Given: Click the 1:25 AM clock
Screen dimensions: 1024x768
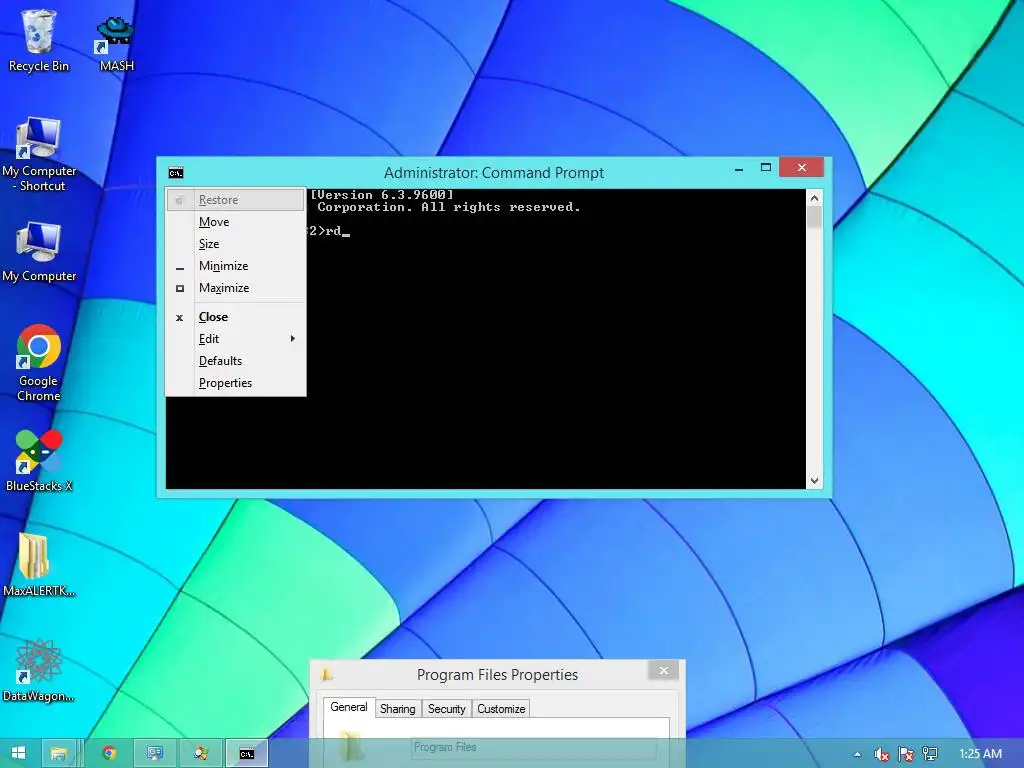Looking at the screenshot, I should pos(980,754).
